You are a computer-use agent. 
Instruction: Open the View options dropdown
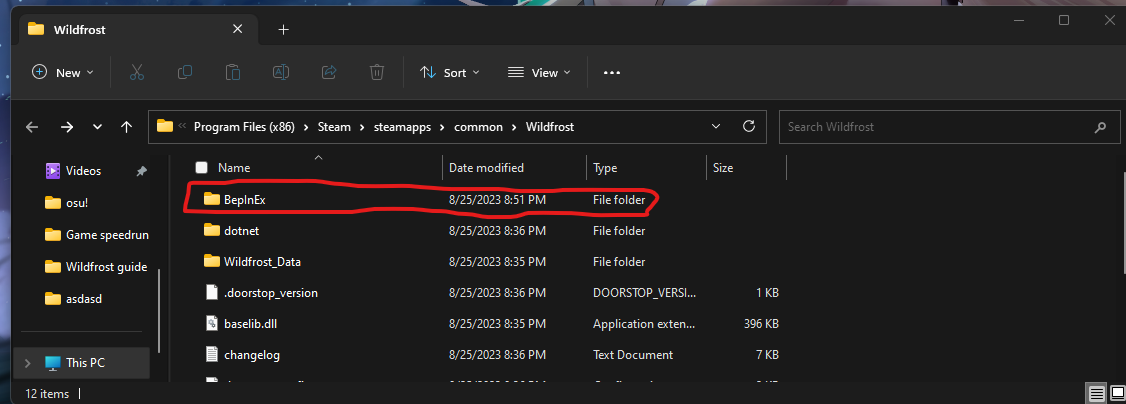[x=539, y=72]
